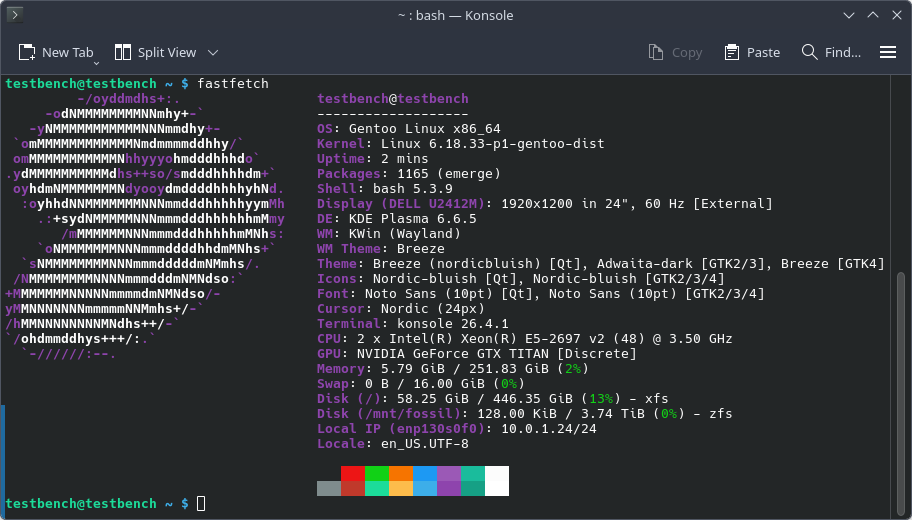
Task: Click the 'DE: KDE Plasma 6.6.5' line
Action: [397, 219]
